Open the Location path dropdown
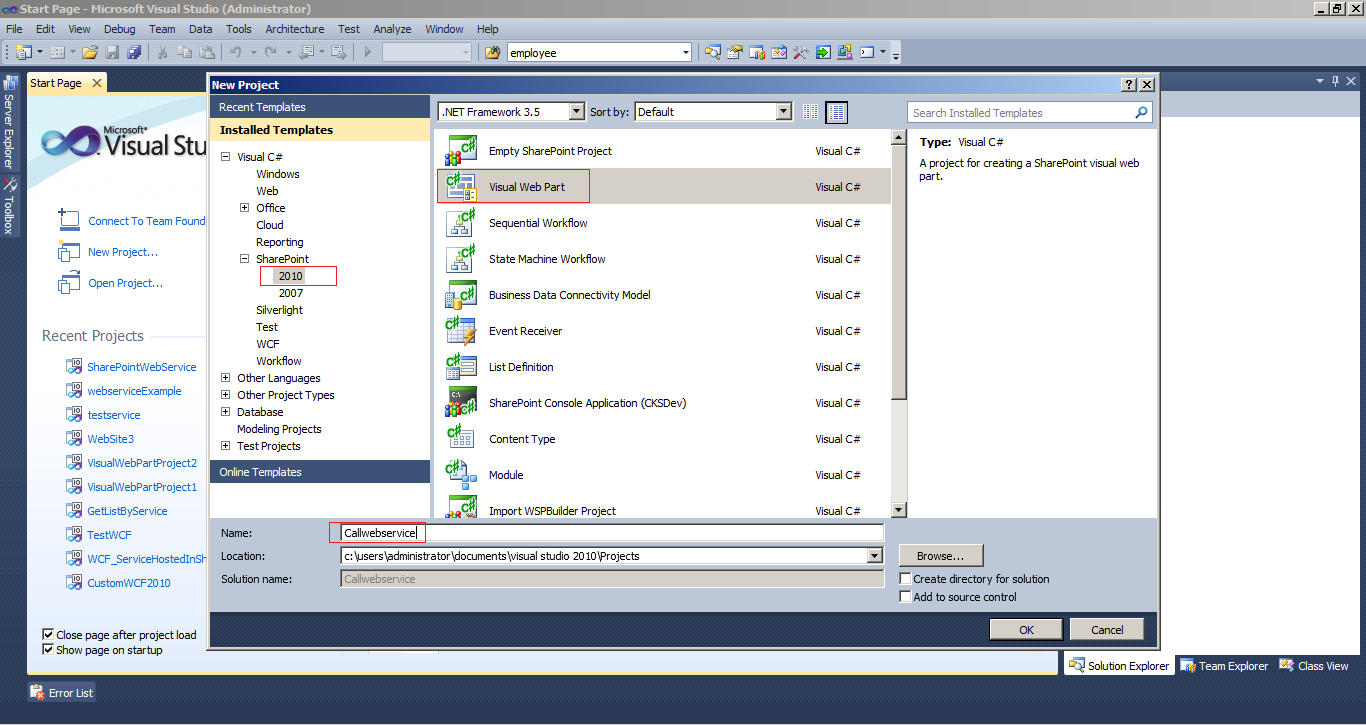 [x=875, y=556]
